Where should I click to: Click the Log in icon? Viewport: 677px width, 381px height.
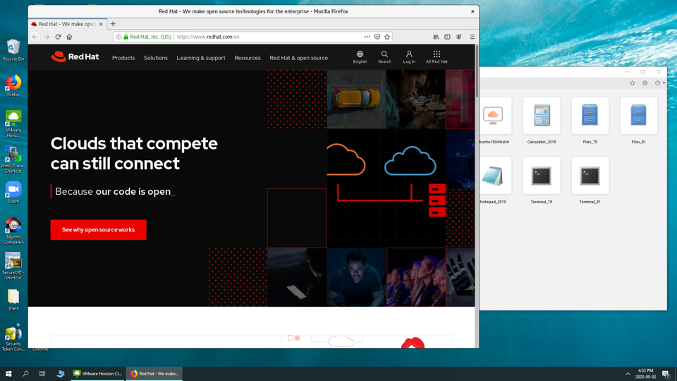click(409, 57)
